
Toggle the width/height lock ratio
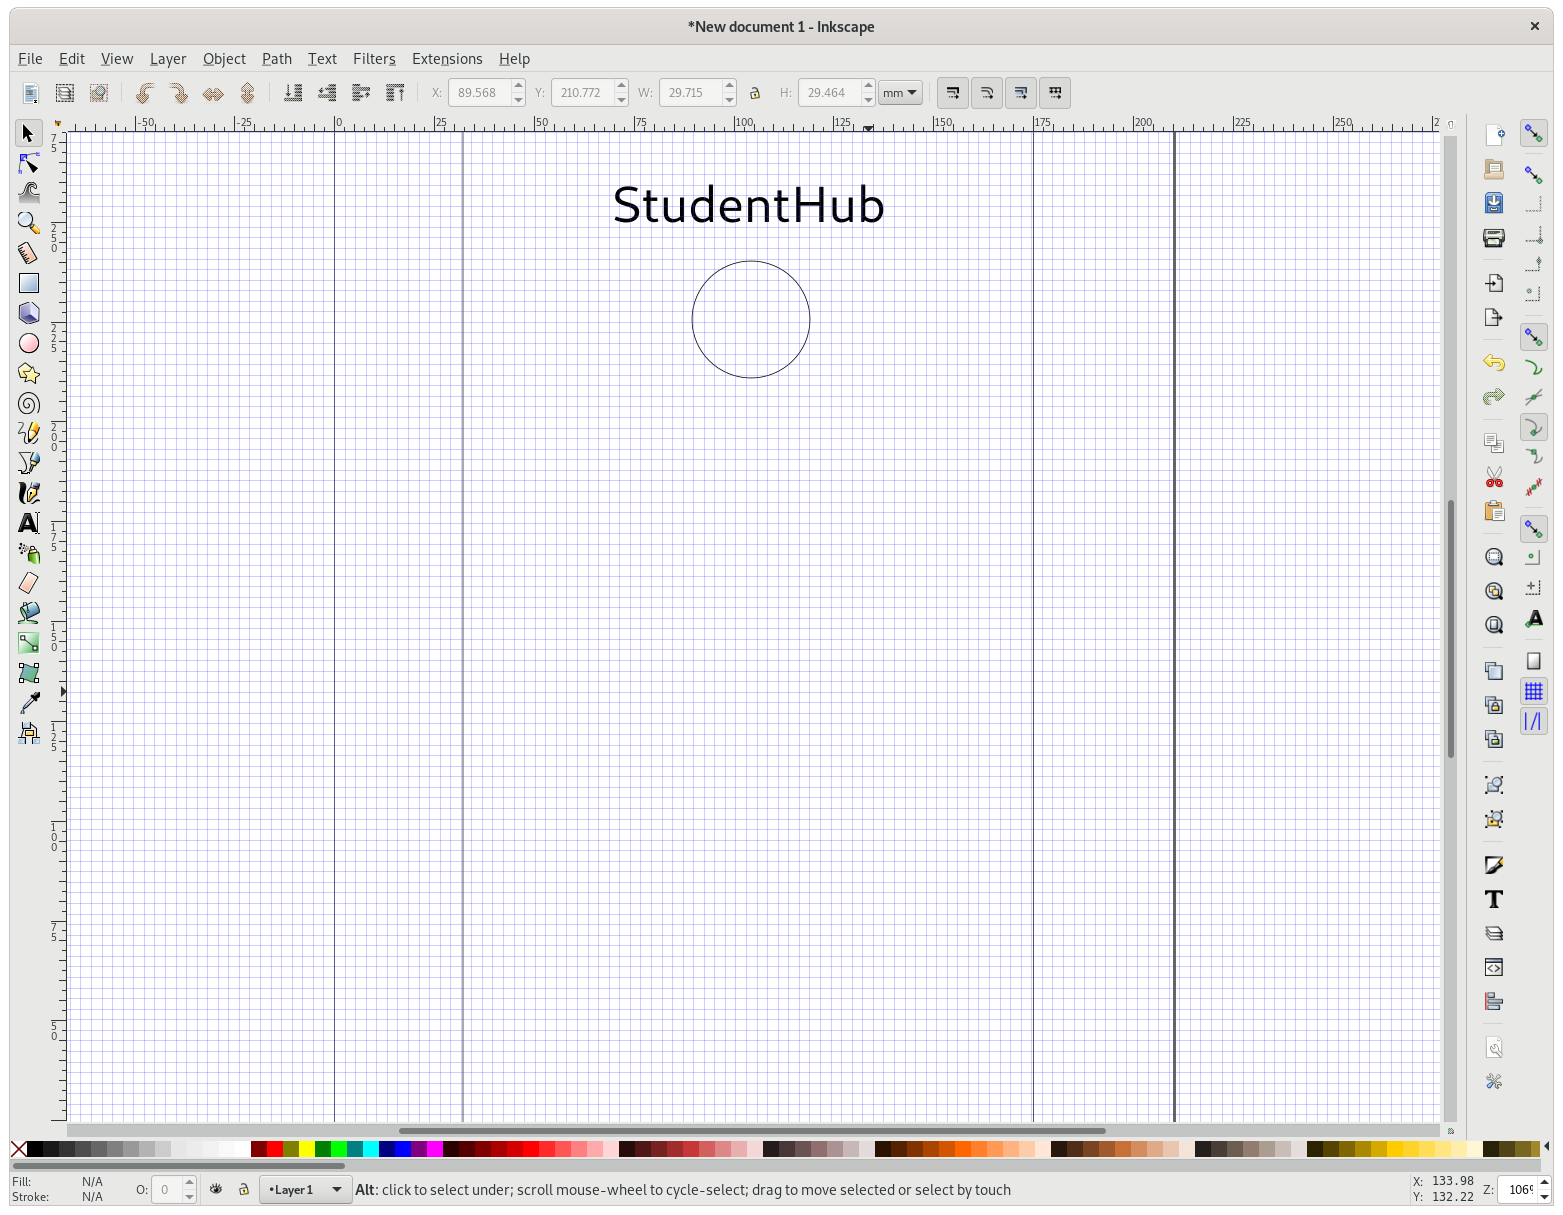coord(755,93)
